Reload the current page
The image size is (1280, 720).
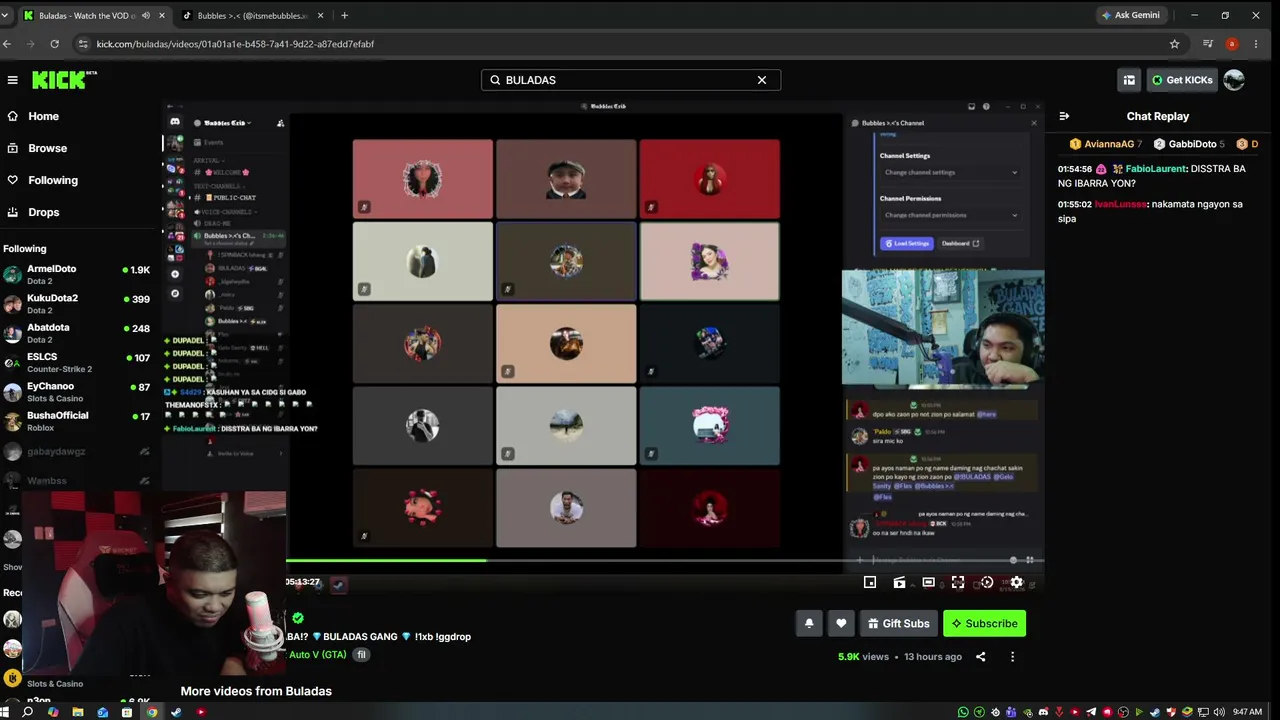54,44
